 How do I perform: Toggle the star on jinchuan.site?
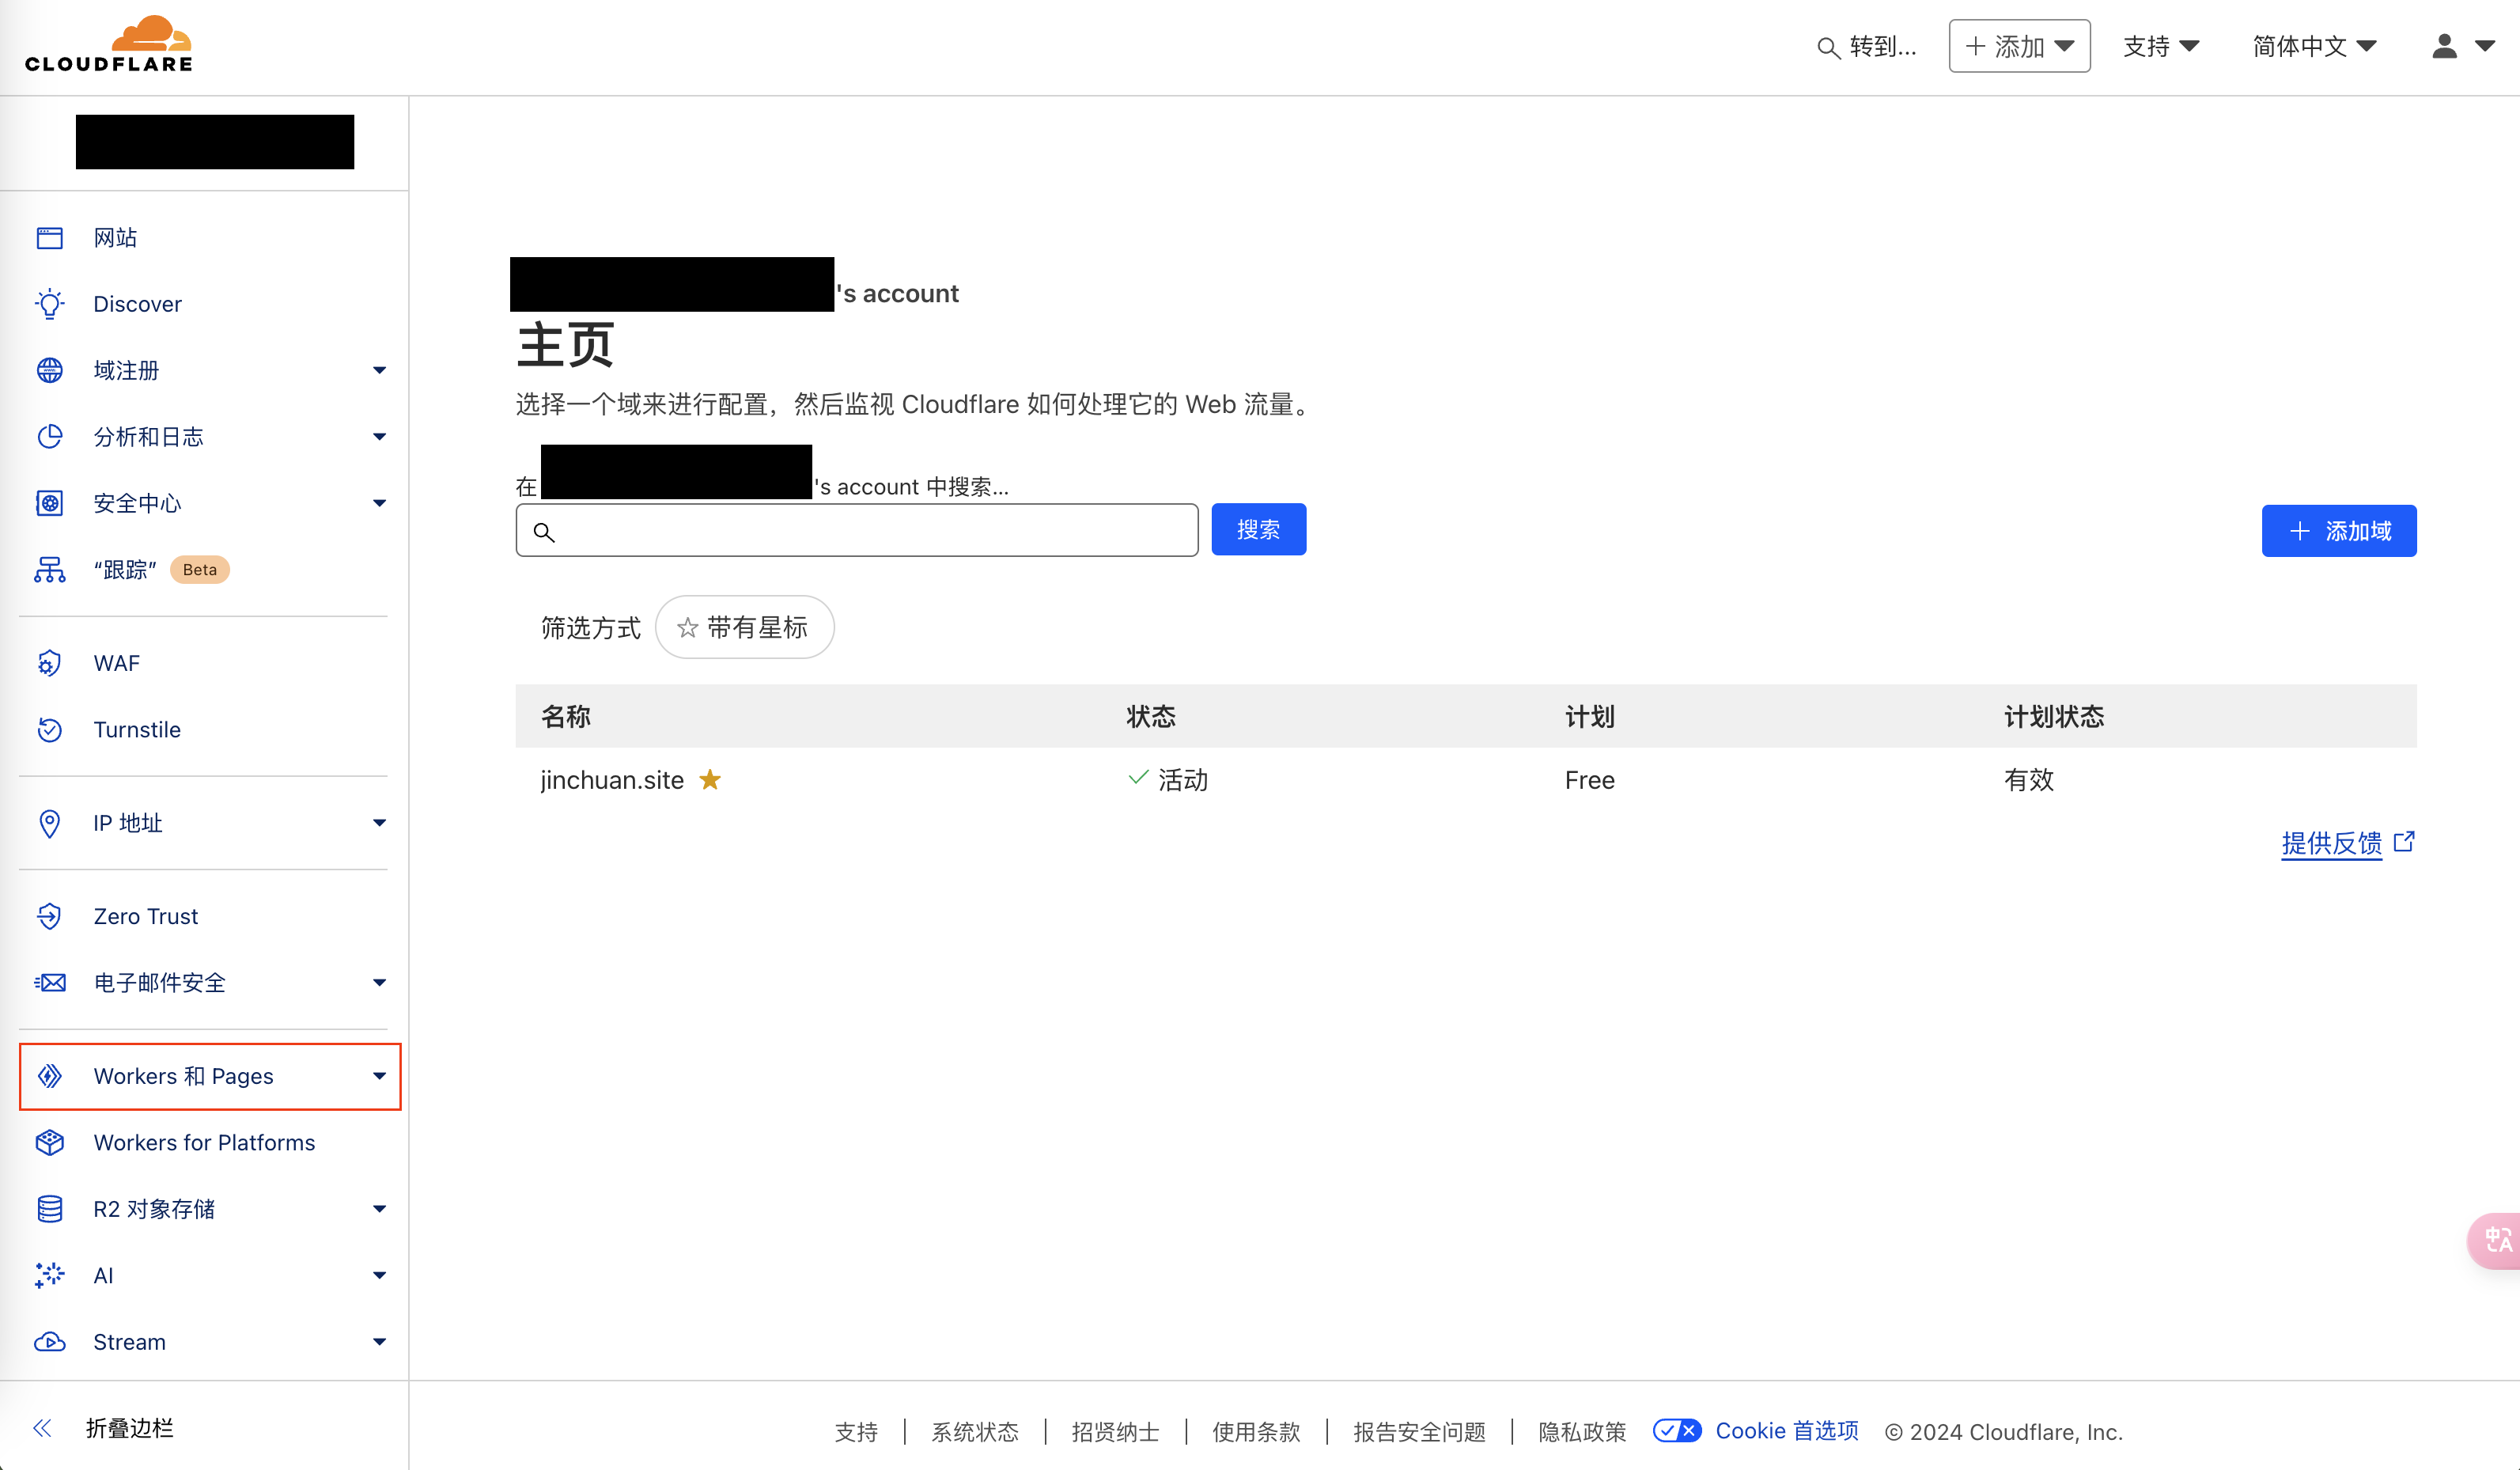coord(710,780)
